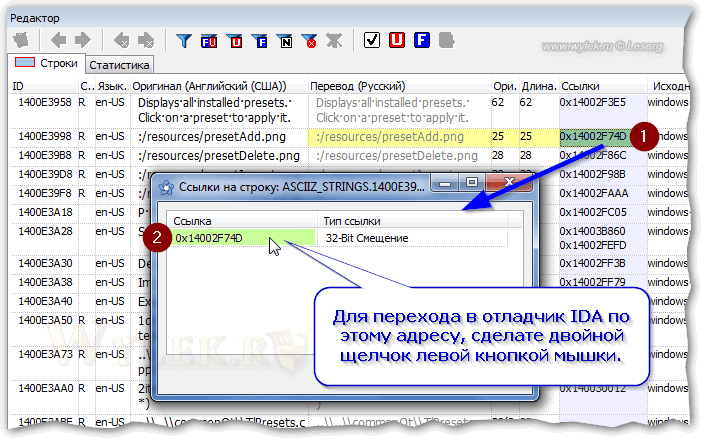Open the plain blue funnel filter
The height and width of the screenshot is (440, 704).
pyautogui.click(x=184, y=41)
